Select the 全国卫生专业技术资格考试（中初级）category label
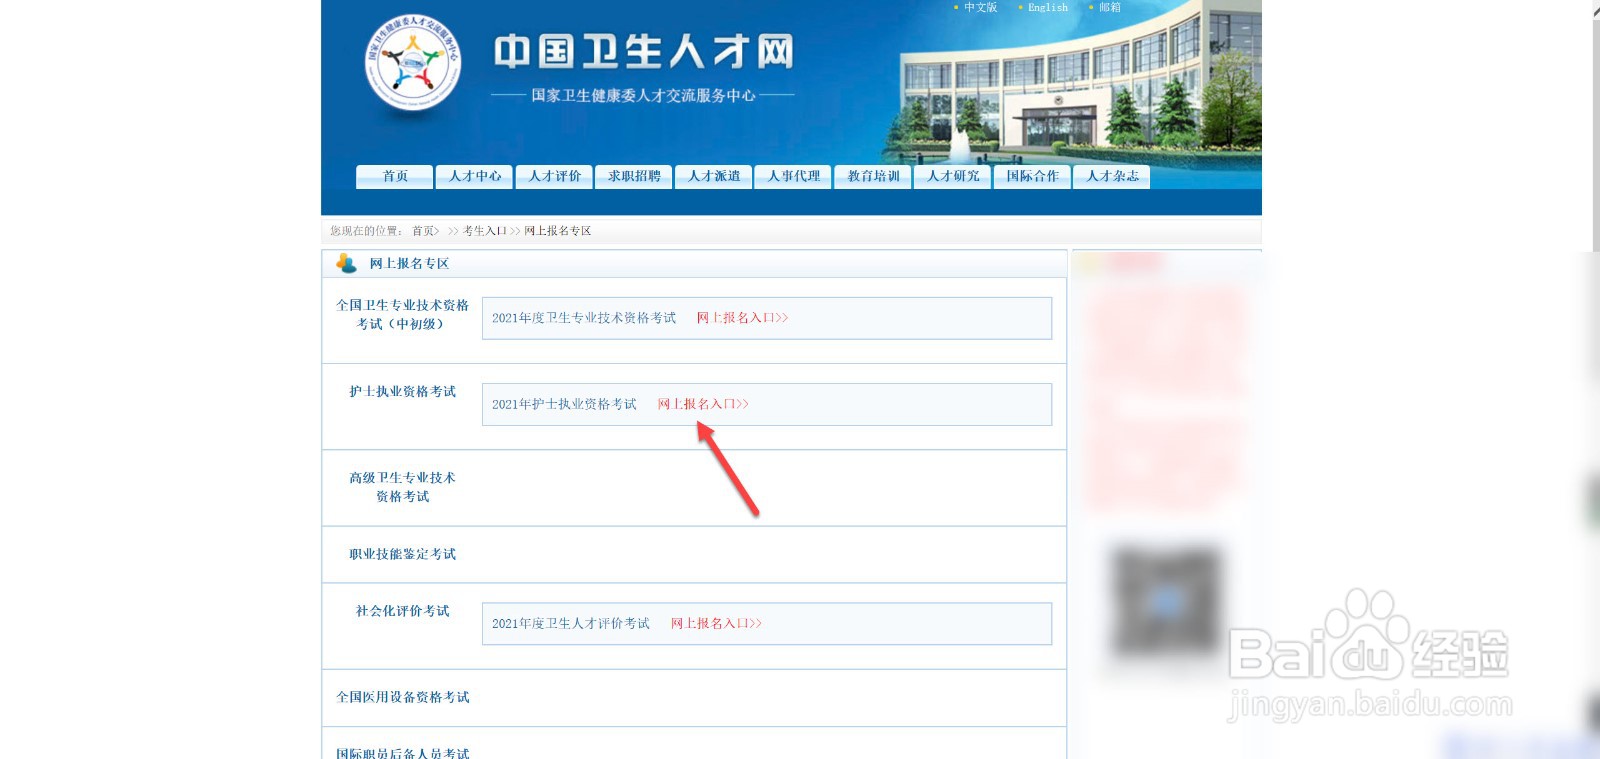This screenshot has width=1600, height=759. coord(402,314)
